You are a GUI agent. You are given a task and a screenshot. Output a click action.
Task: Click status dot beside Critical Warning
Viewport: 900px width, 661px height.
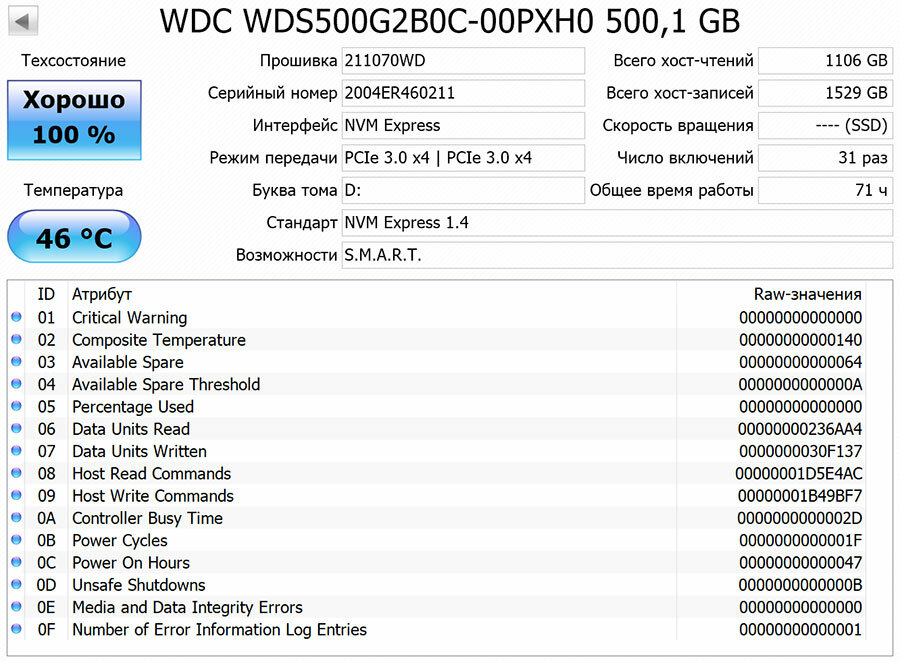point(16,318)
